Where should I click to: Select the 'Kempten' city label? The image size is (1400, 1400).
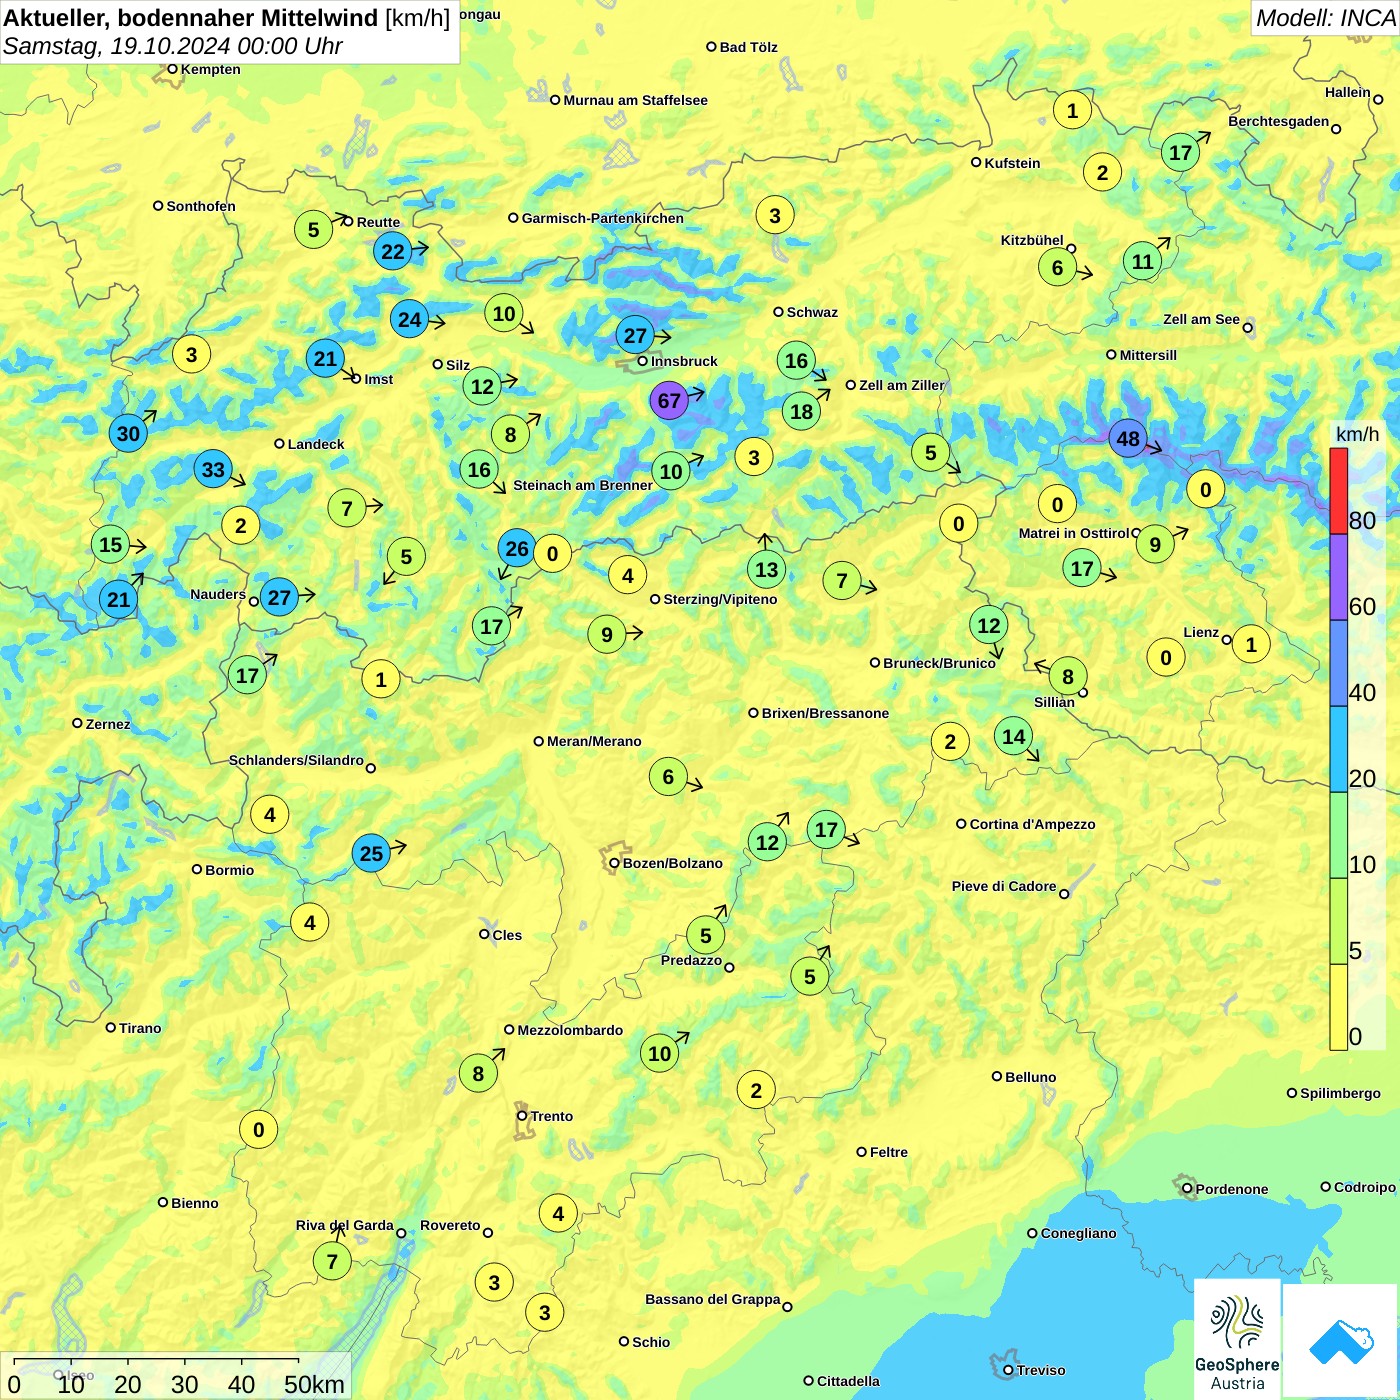(x=211, y=69)
